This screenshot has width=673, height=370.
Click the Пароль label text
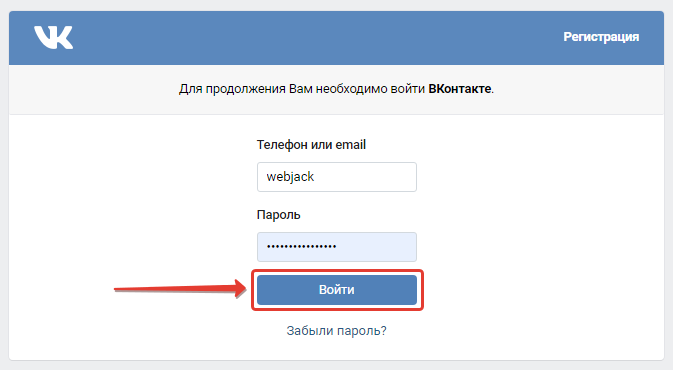tap(278, 215)
